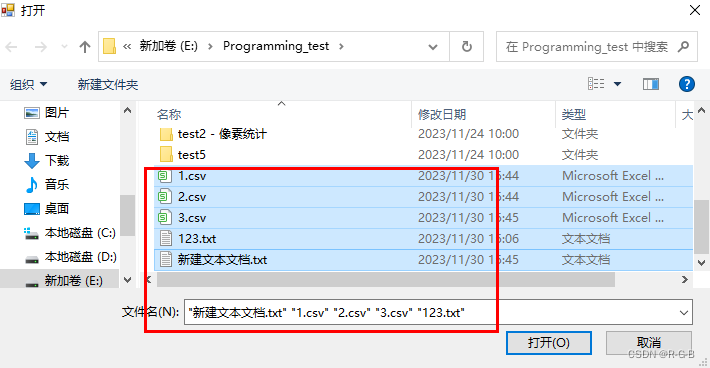Sort by 类型 column header
Image resolution: width=710 pixels, height=368 pixels.
click(574, 115)
